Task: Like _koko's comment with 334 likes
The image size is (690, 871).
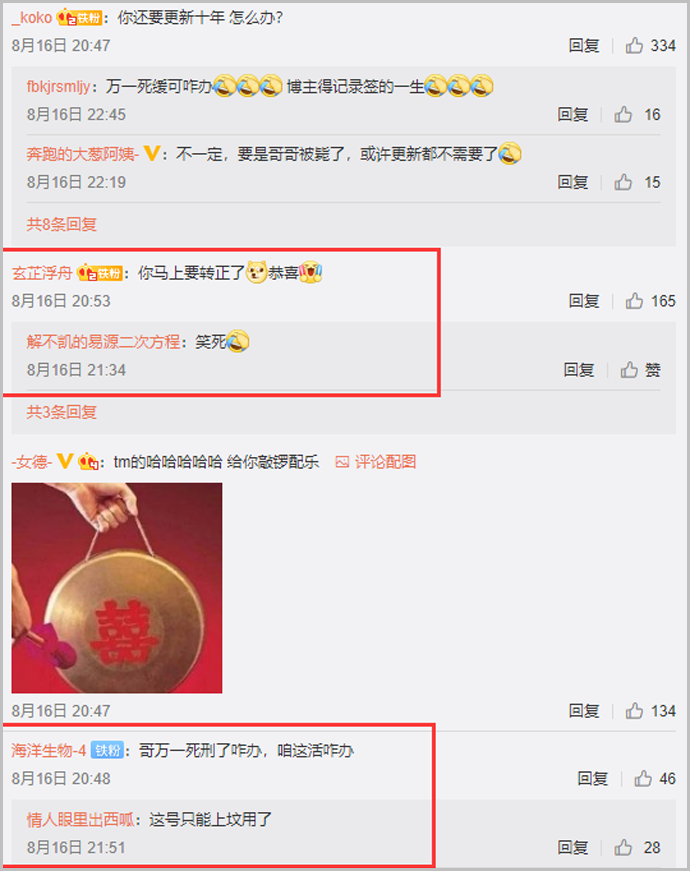Action: pyautogui.click(x=634, y=45)
